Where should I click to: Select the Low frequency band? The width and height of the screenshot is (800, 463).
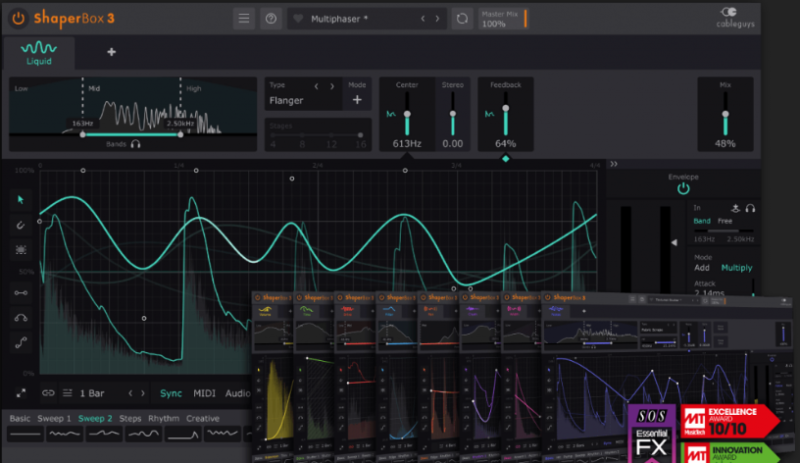point(21,88)
